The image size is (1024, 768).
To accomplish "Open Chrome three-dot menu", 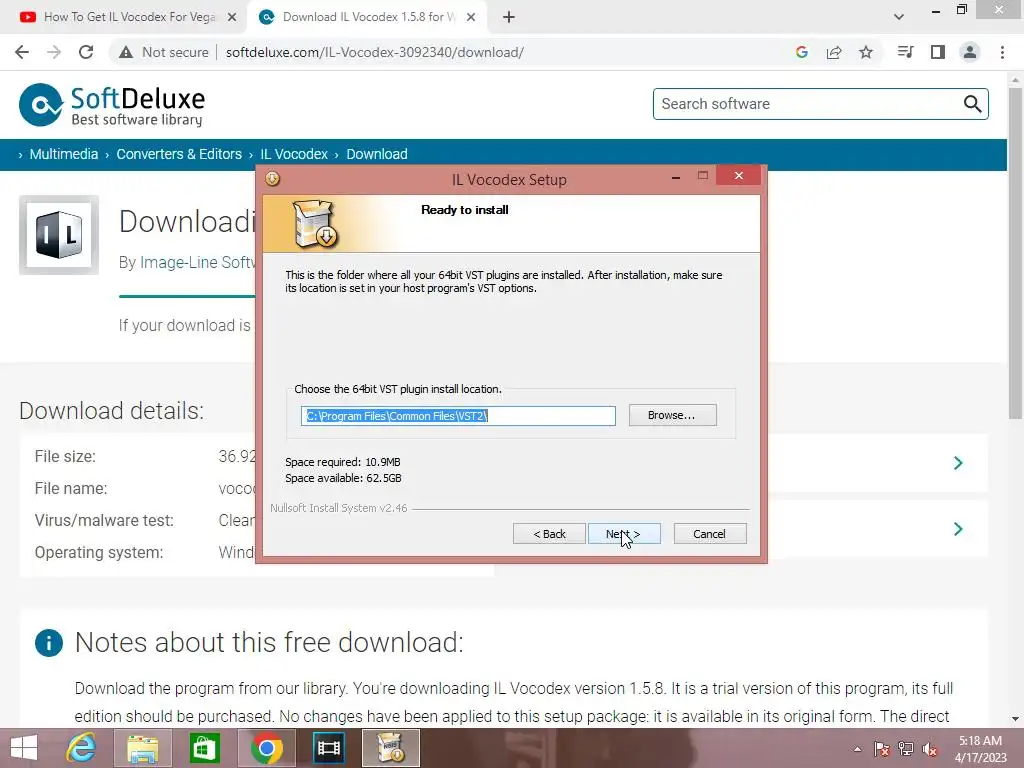I will (x=1002, y=52).
